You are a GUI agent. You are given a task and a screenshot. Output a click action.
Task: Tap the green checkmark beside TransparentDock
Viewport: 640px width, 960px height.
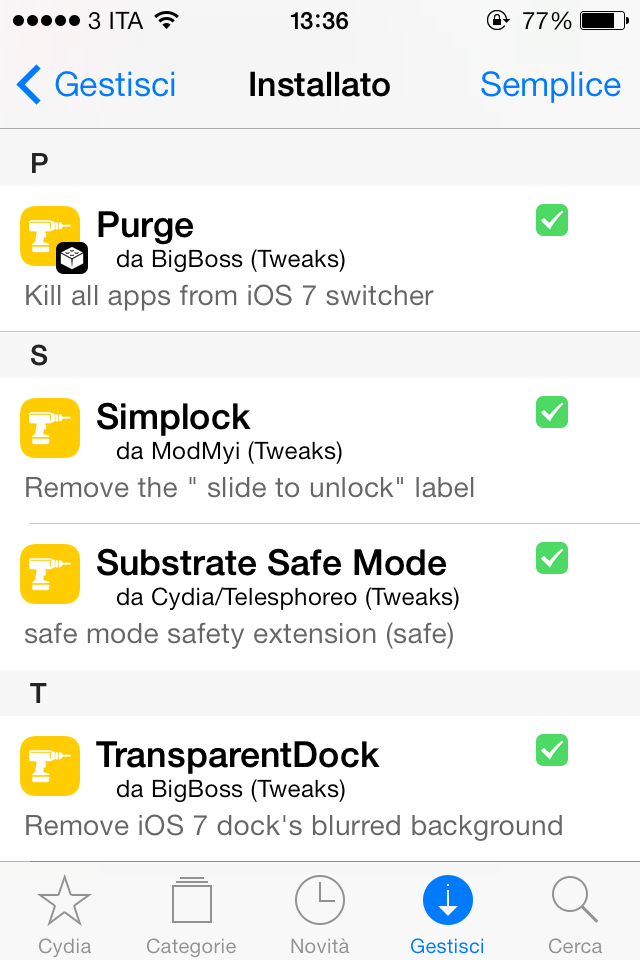click(552, 750)
